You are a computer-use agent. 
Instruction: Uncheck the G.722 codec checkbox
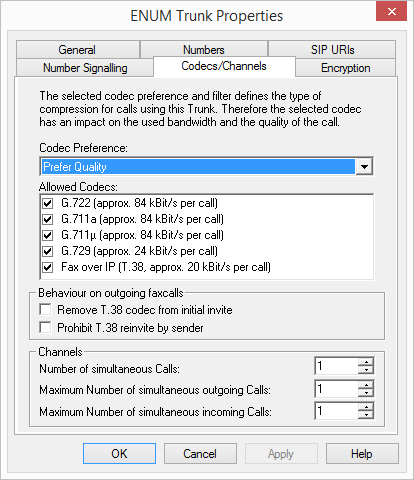tap(48, 203)
